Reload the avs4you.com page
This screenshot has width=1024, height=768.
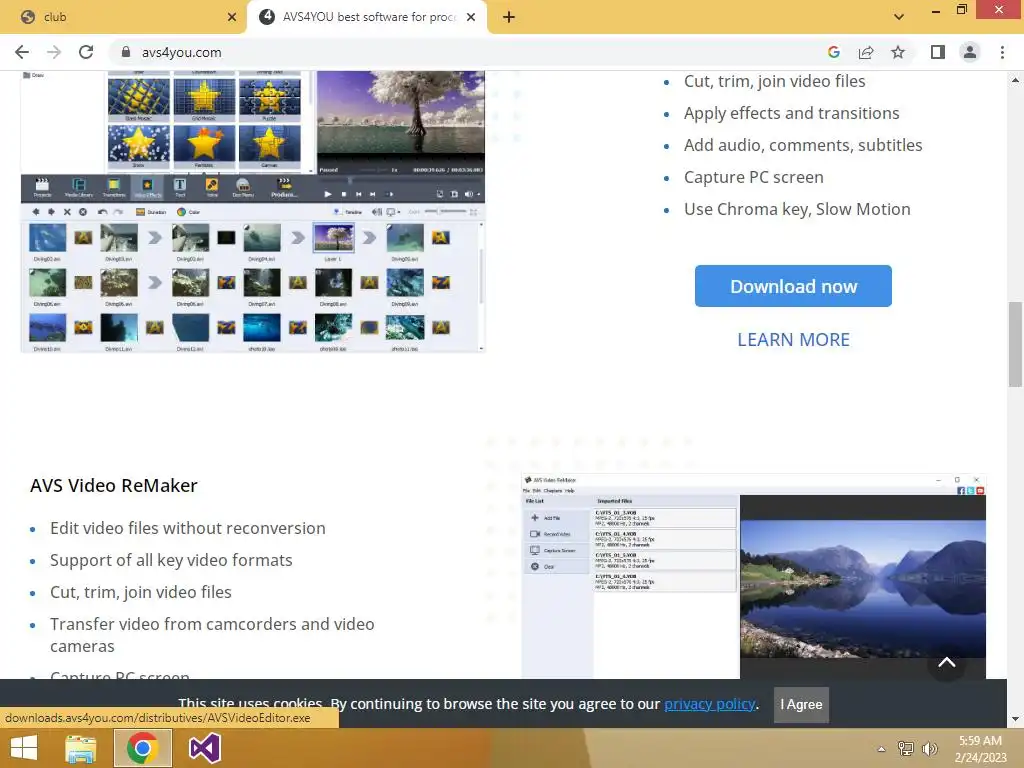[x=86, y=52]
